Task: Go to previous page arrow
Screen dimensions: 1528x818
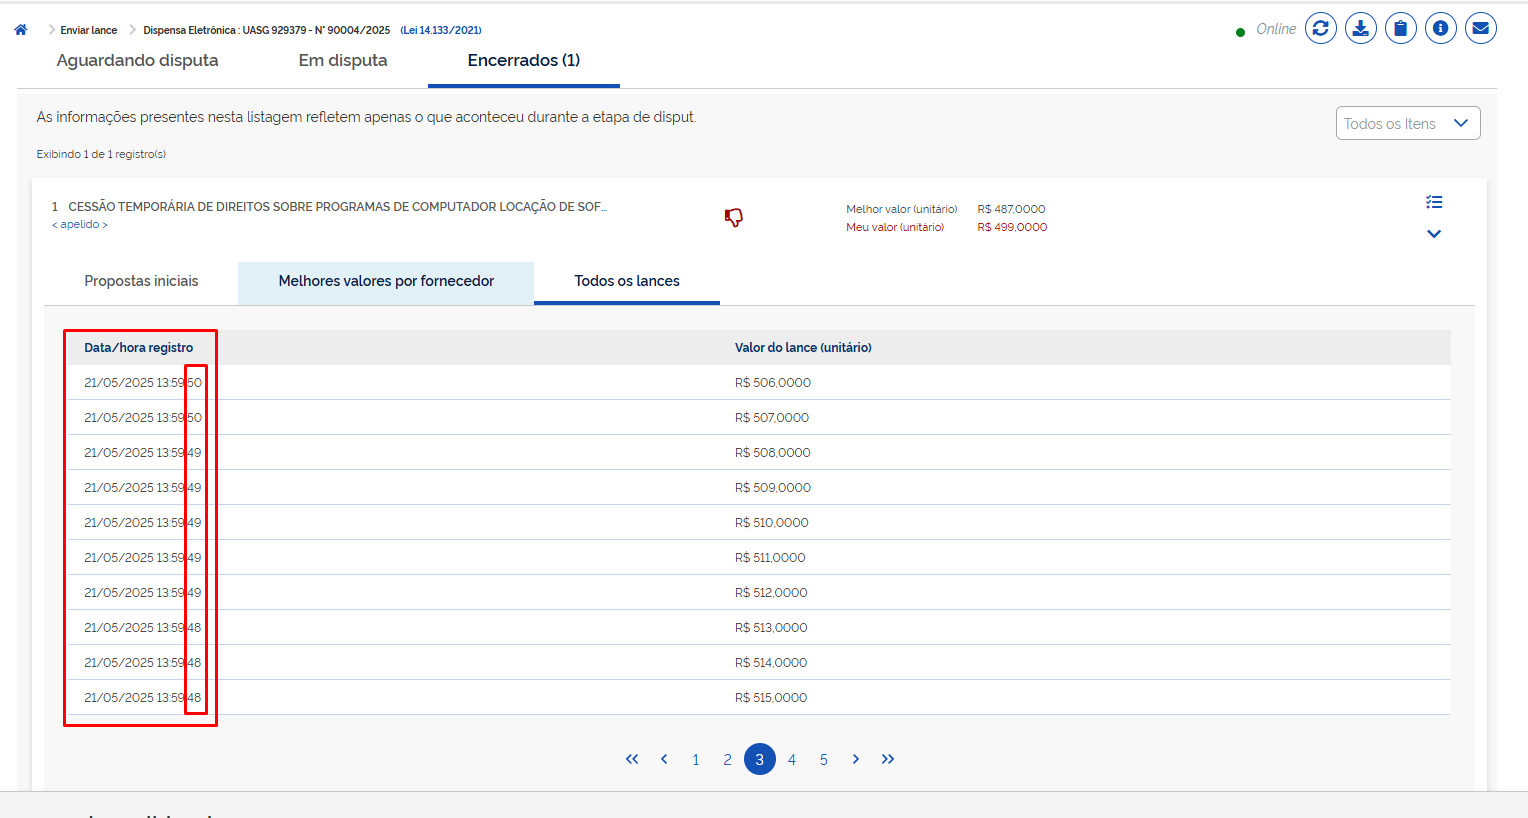Action: pos(664,759)
